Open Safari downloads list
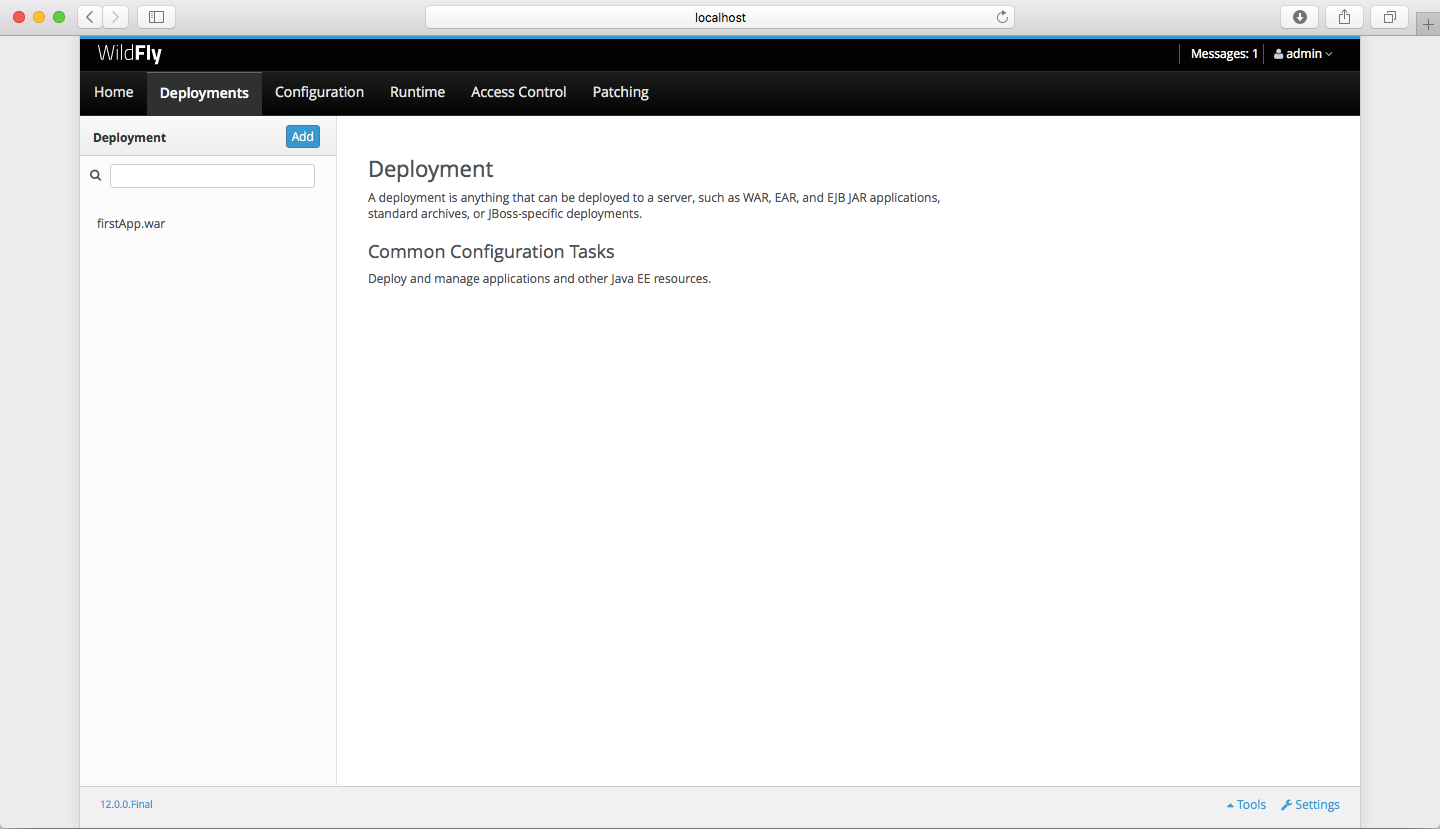Viewport: 1440px width, 829px height. 1300,17
